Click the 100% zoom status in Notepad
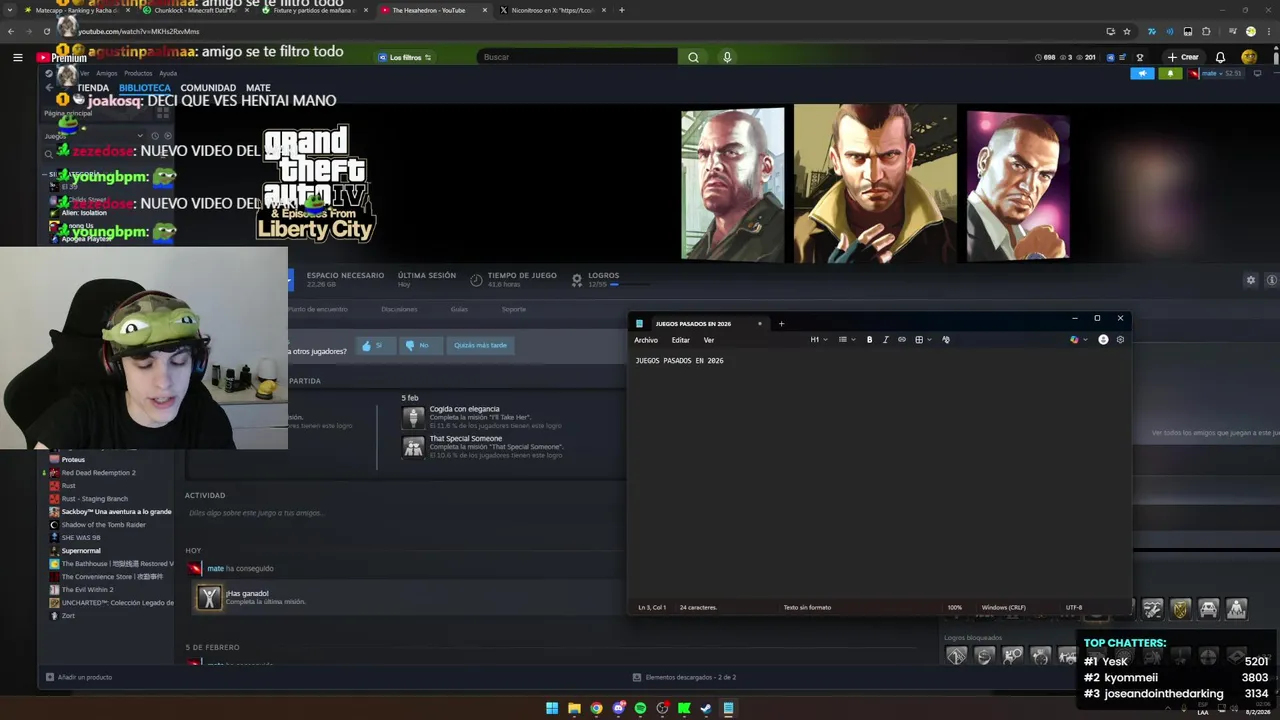Image resolution: width=1280 pixels, height=720 pixels. [954, 607]
